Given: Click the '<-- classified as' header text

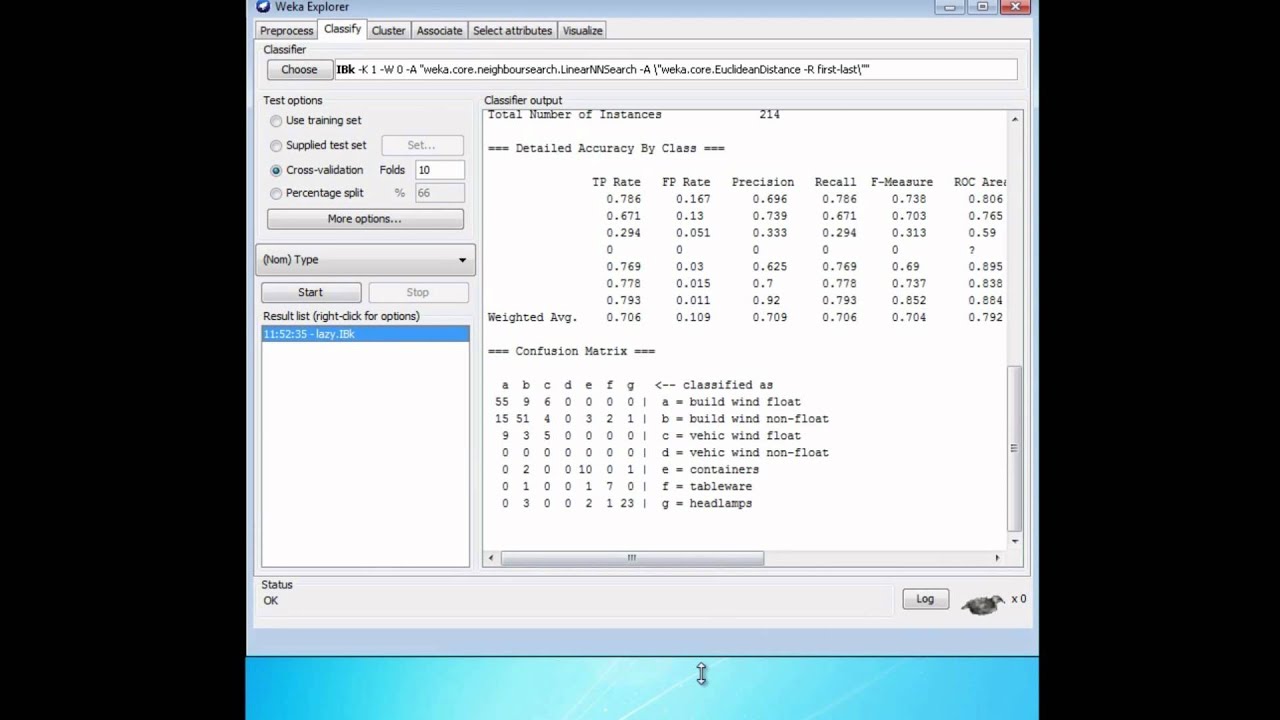Looking at the screenshot, I should pyautogui.click(x=714, y=385).
